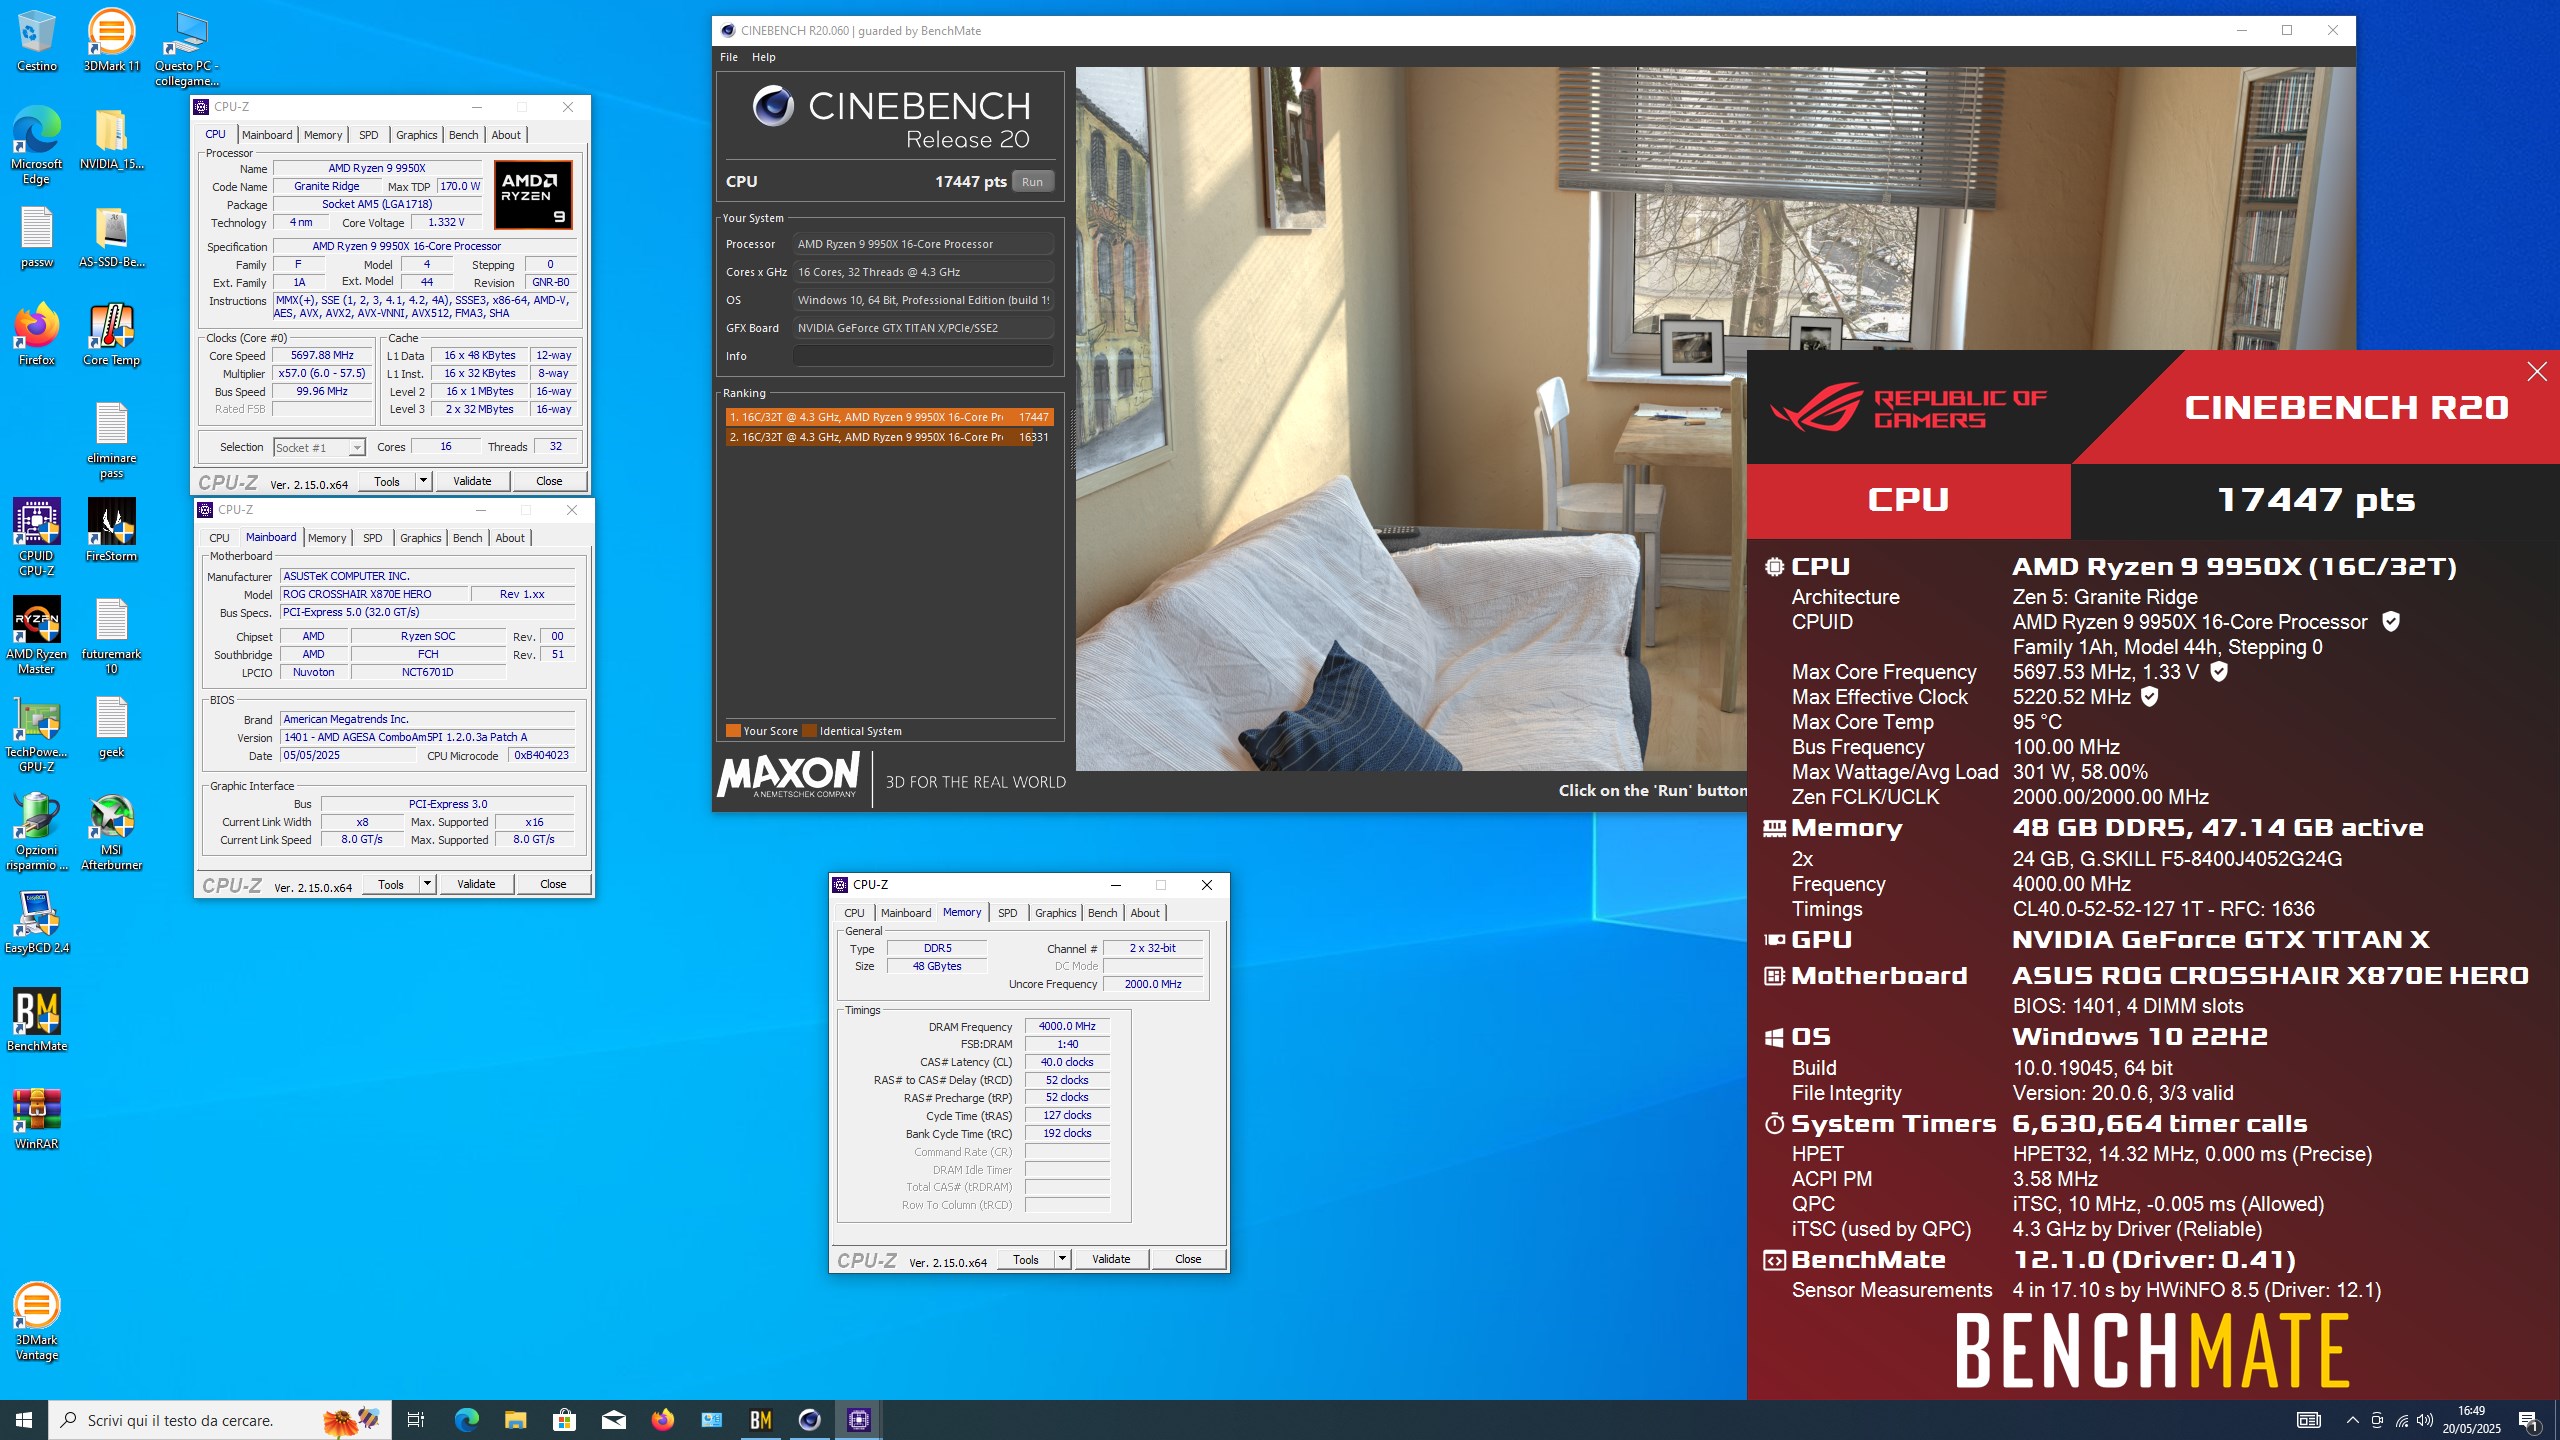The width and height of the screenshot is (2560, 1440).
Task: Open futuremark 10 text file icon
Action: click(x=111, y=636)
